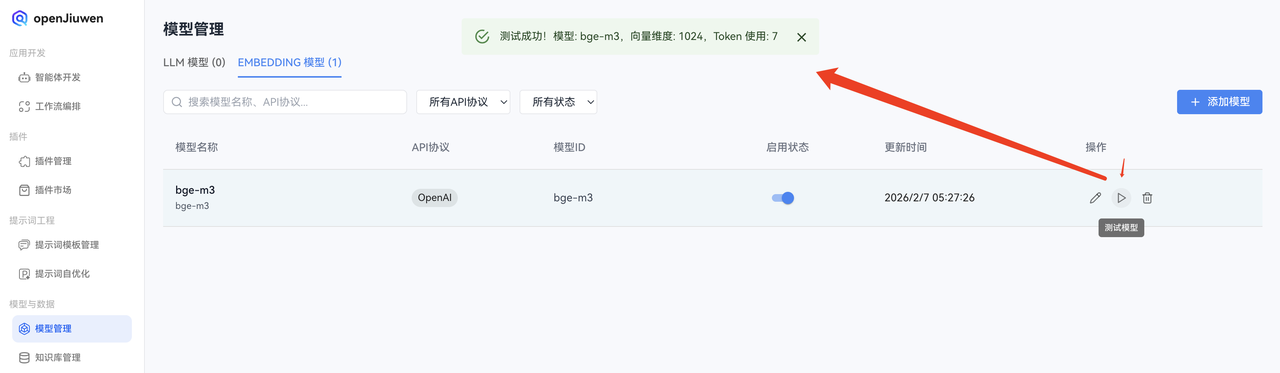Click the 测试成功 notification message text

(639, 37)
